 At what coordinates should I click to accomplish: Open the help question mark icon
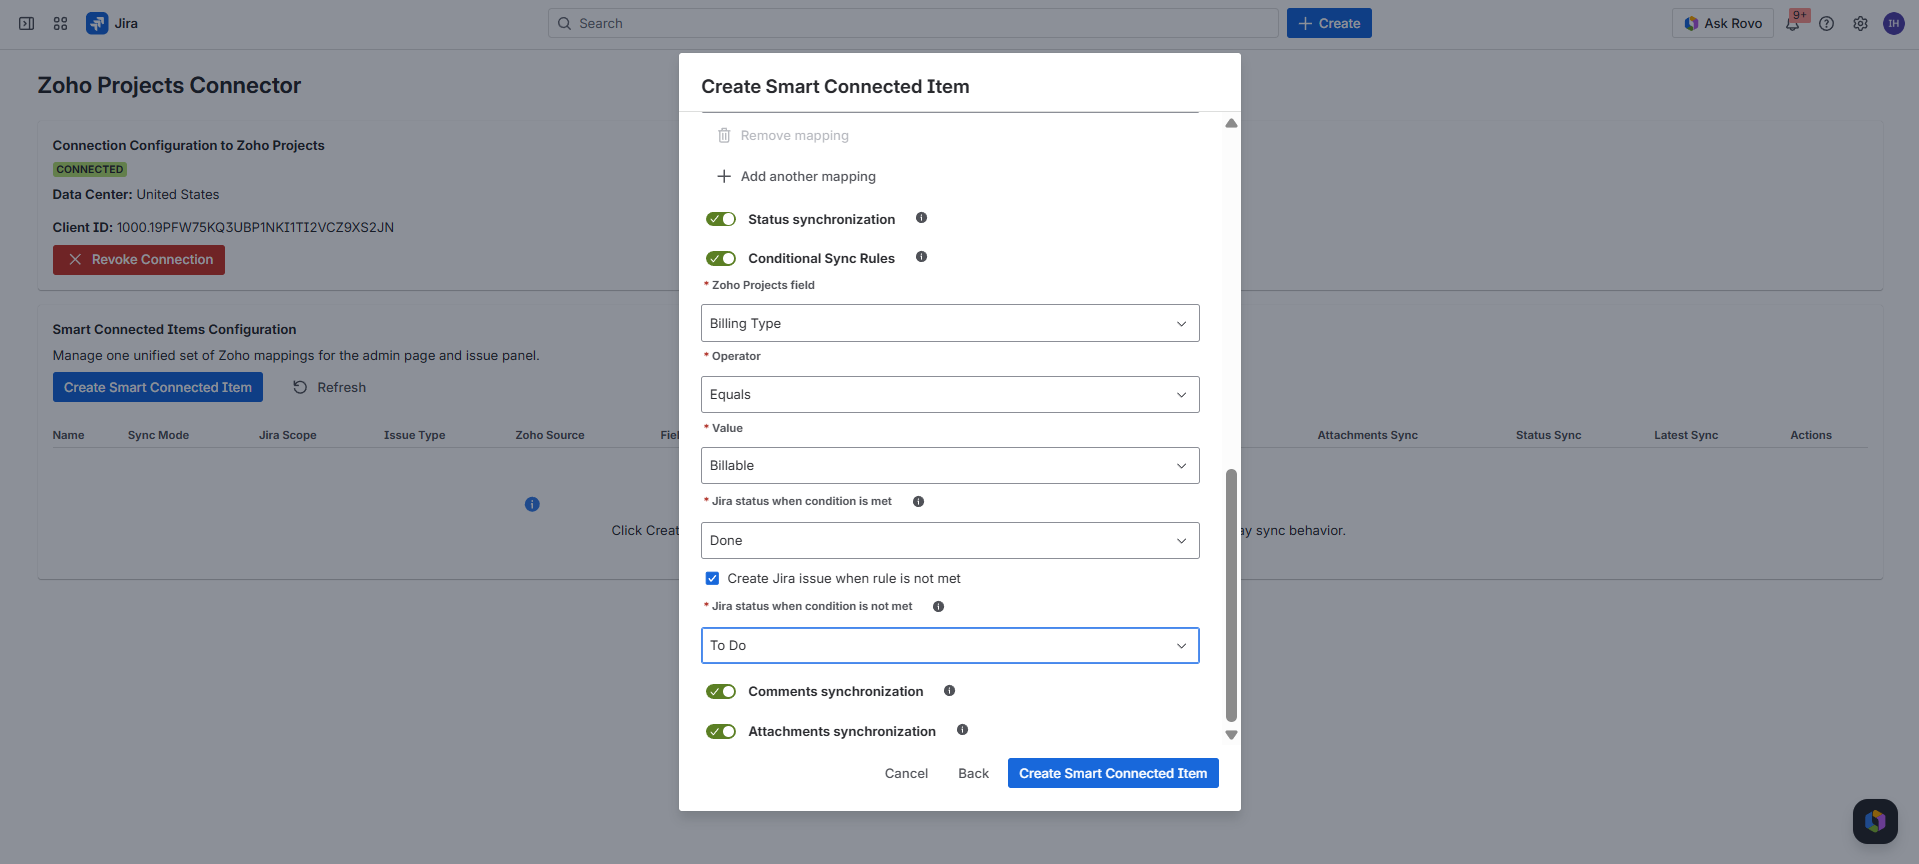click(1826, 23)
